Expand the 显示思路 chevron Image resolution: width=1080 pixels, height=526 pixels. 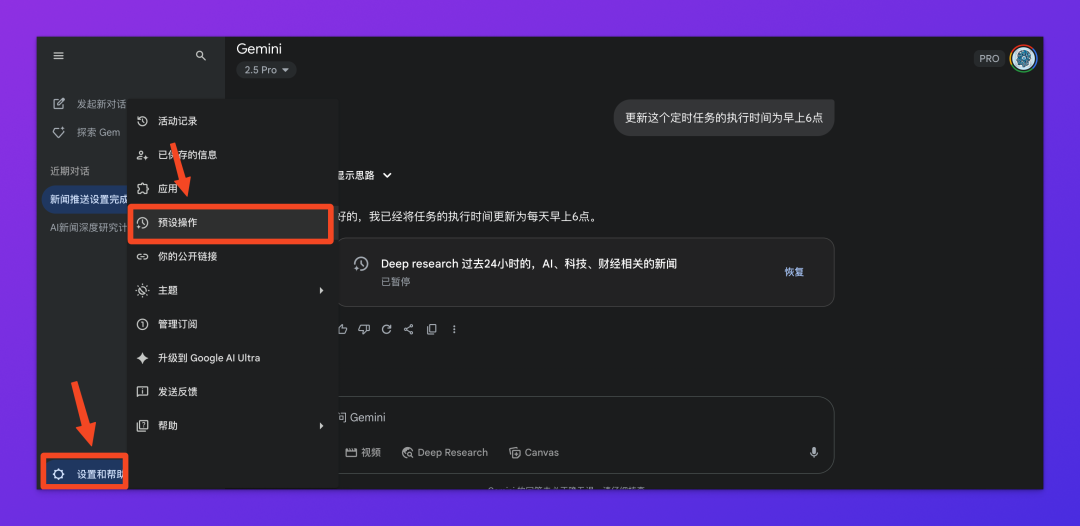coord(387,175)
